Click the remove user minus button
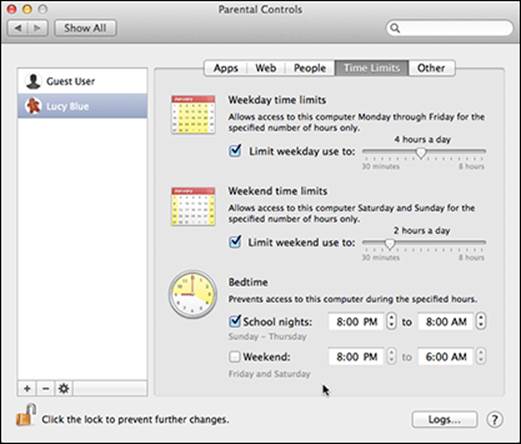The image size is (521, 444). (x=46, y=388)
